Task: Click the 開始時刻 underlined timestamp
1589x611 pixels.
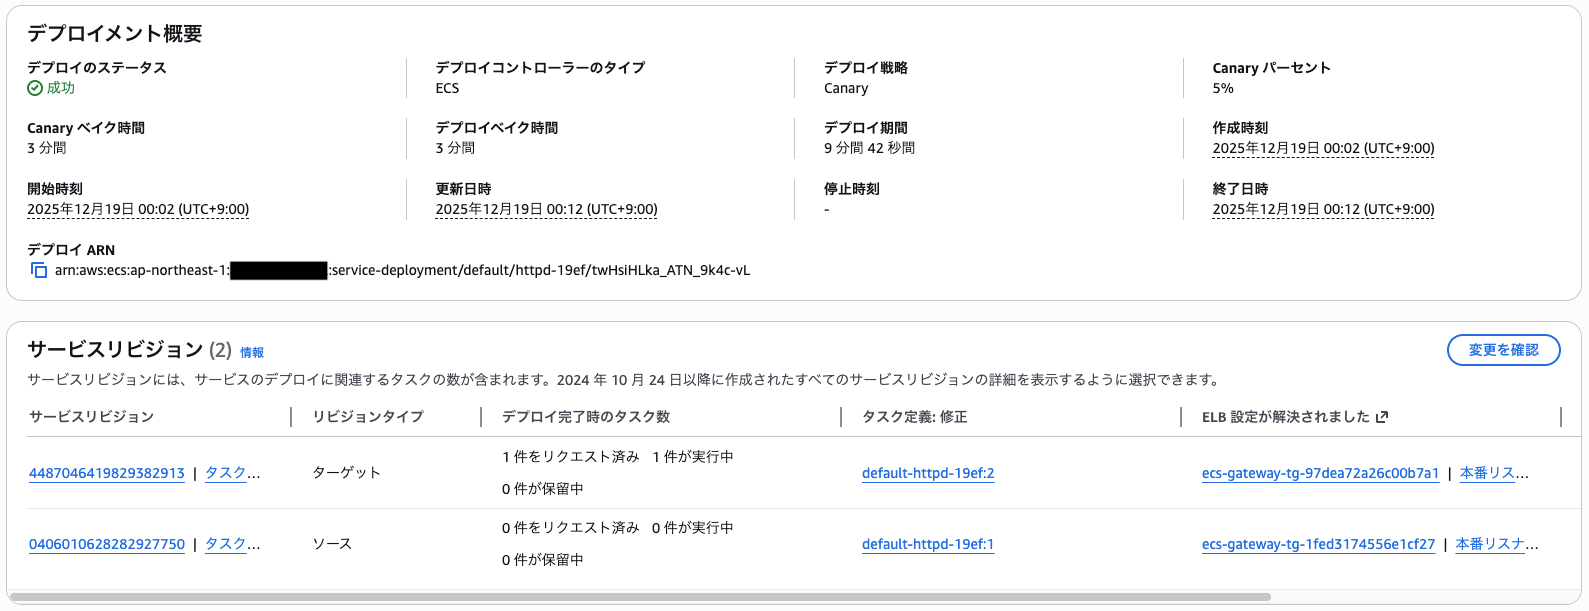Action: 138,209
